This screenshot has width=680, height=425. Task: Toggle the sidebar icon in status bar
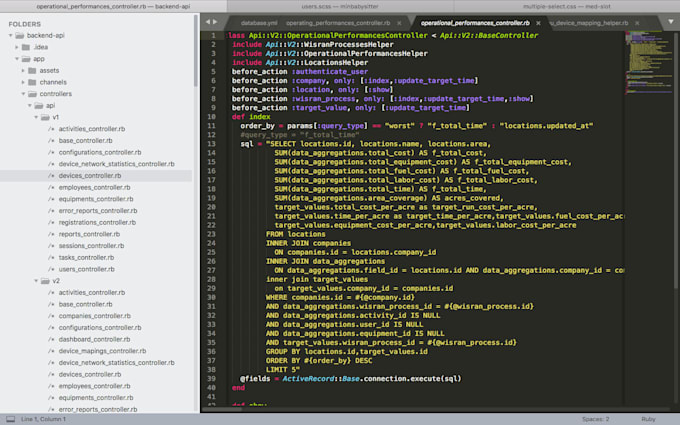(x=11, y=418)
